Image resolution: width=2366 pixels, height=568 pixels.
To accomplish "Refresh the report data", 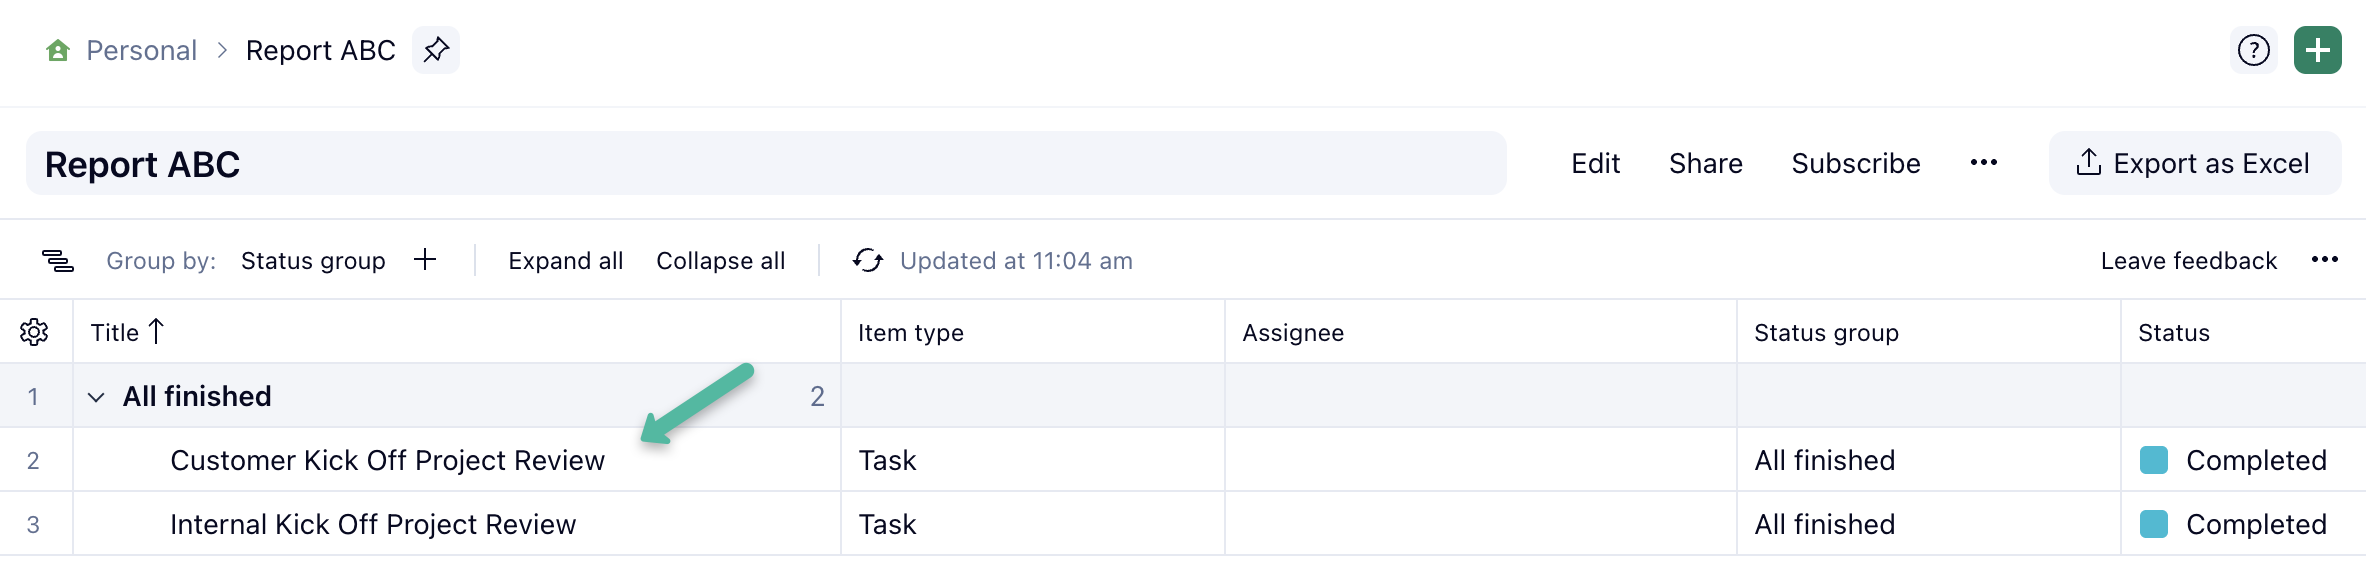I will pyautogui.click(x=867, y=261).
